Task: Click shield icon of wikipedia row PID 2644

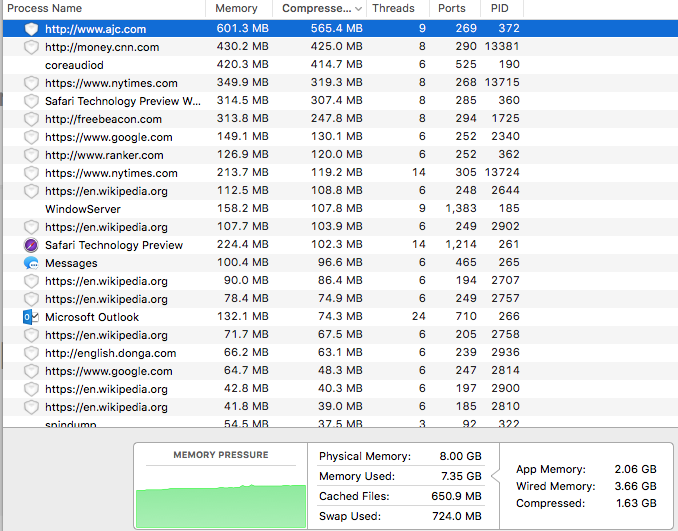Action: (31, 191)
